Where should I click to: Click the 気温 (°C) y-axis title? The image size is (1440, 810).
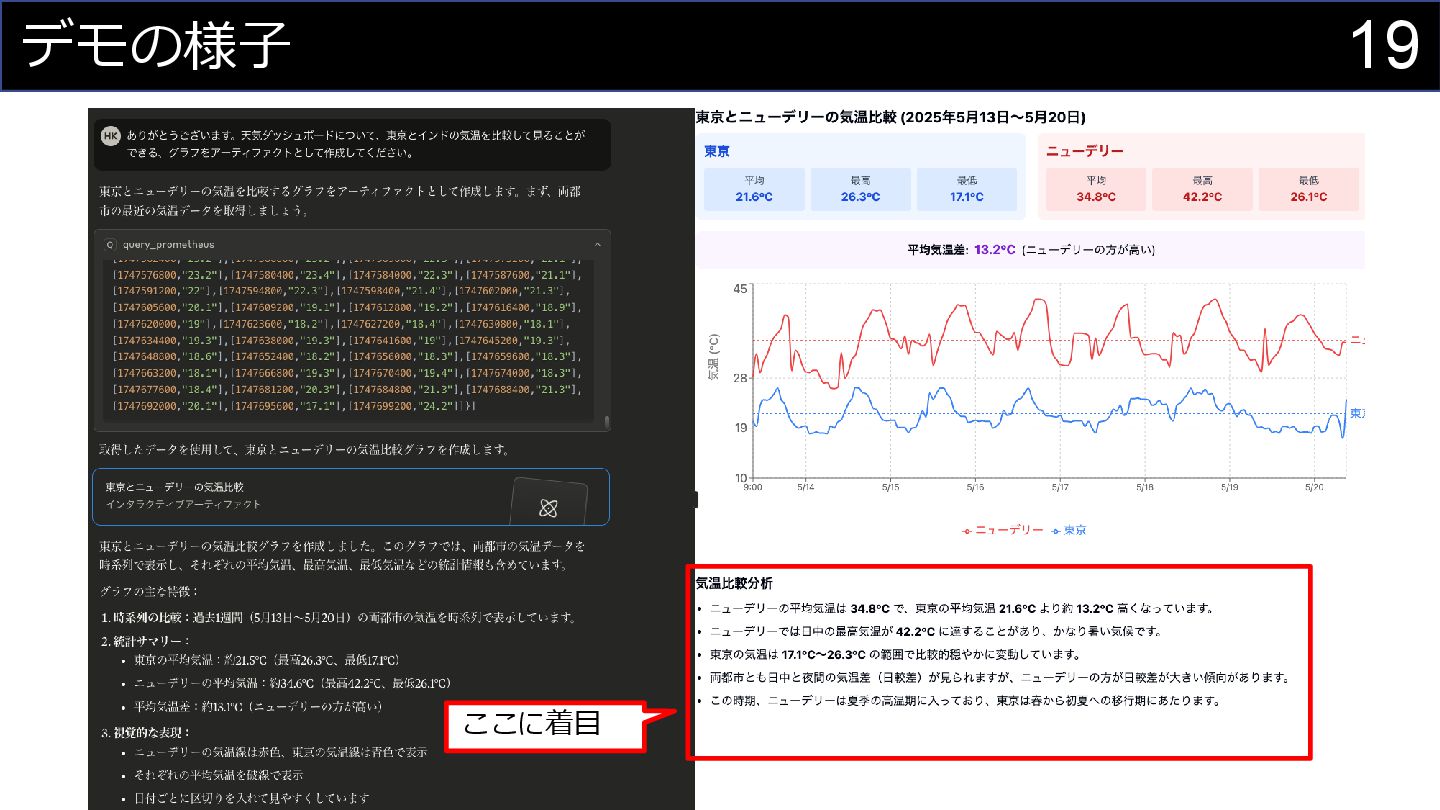click(714, 357)
